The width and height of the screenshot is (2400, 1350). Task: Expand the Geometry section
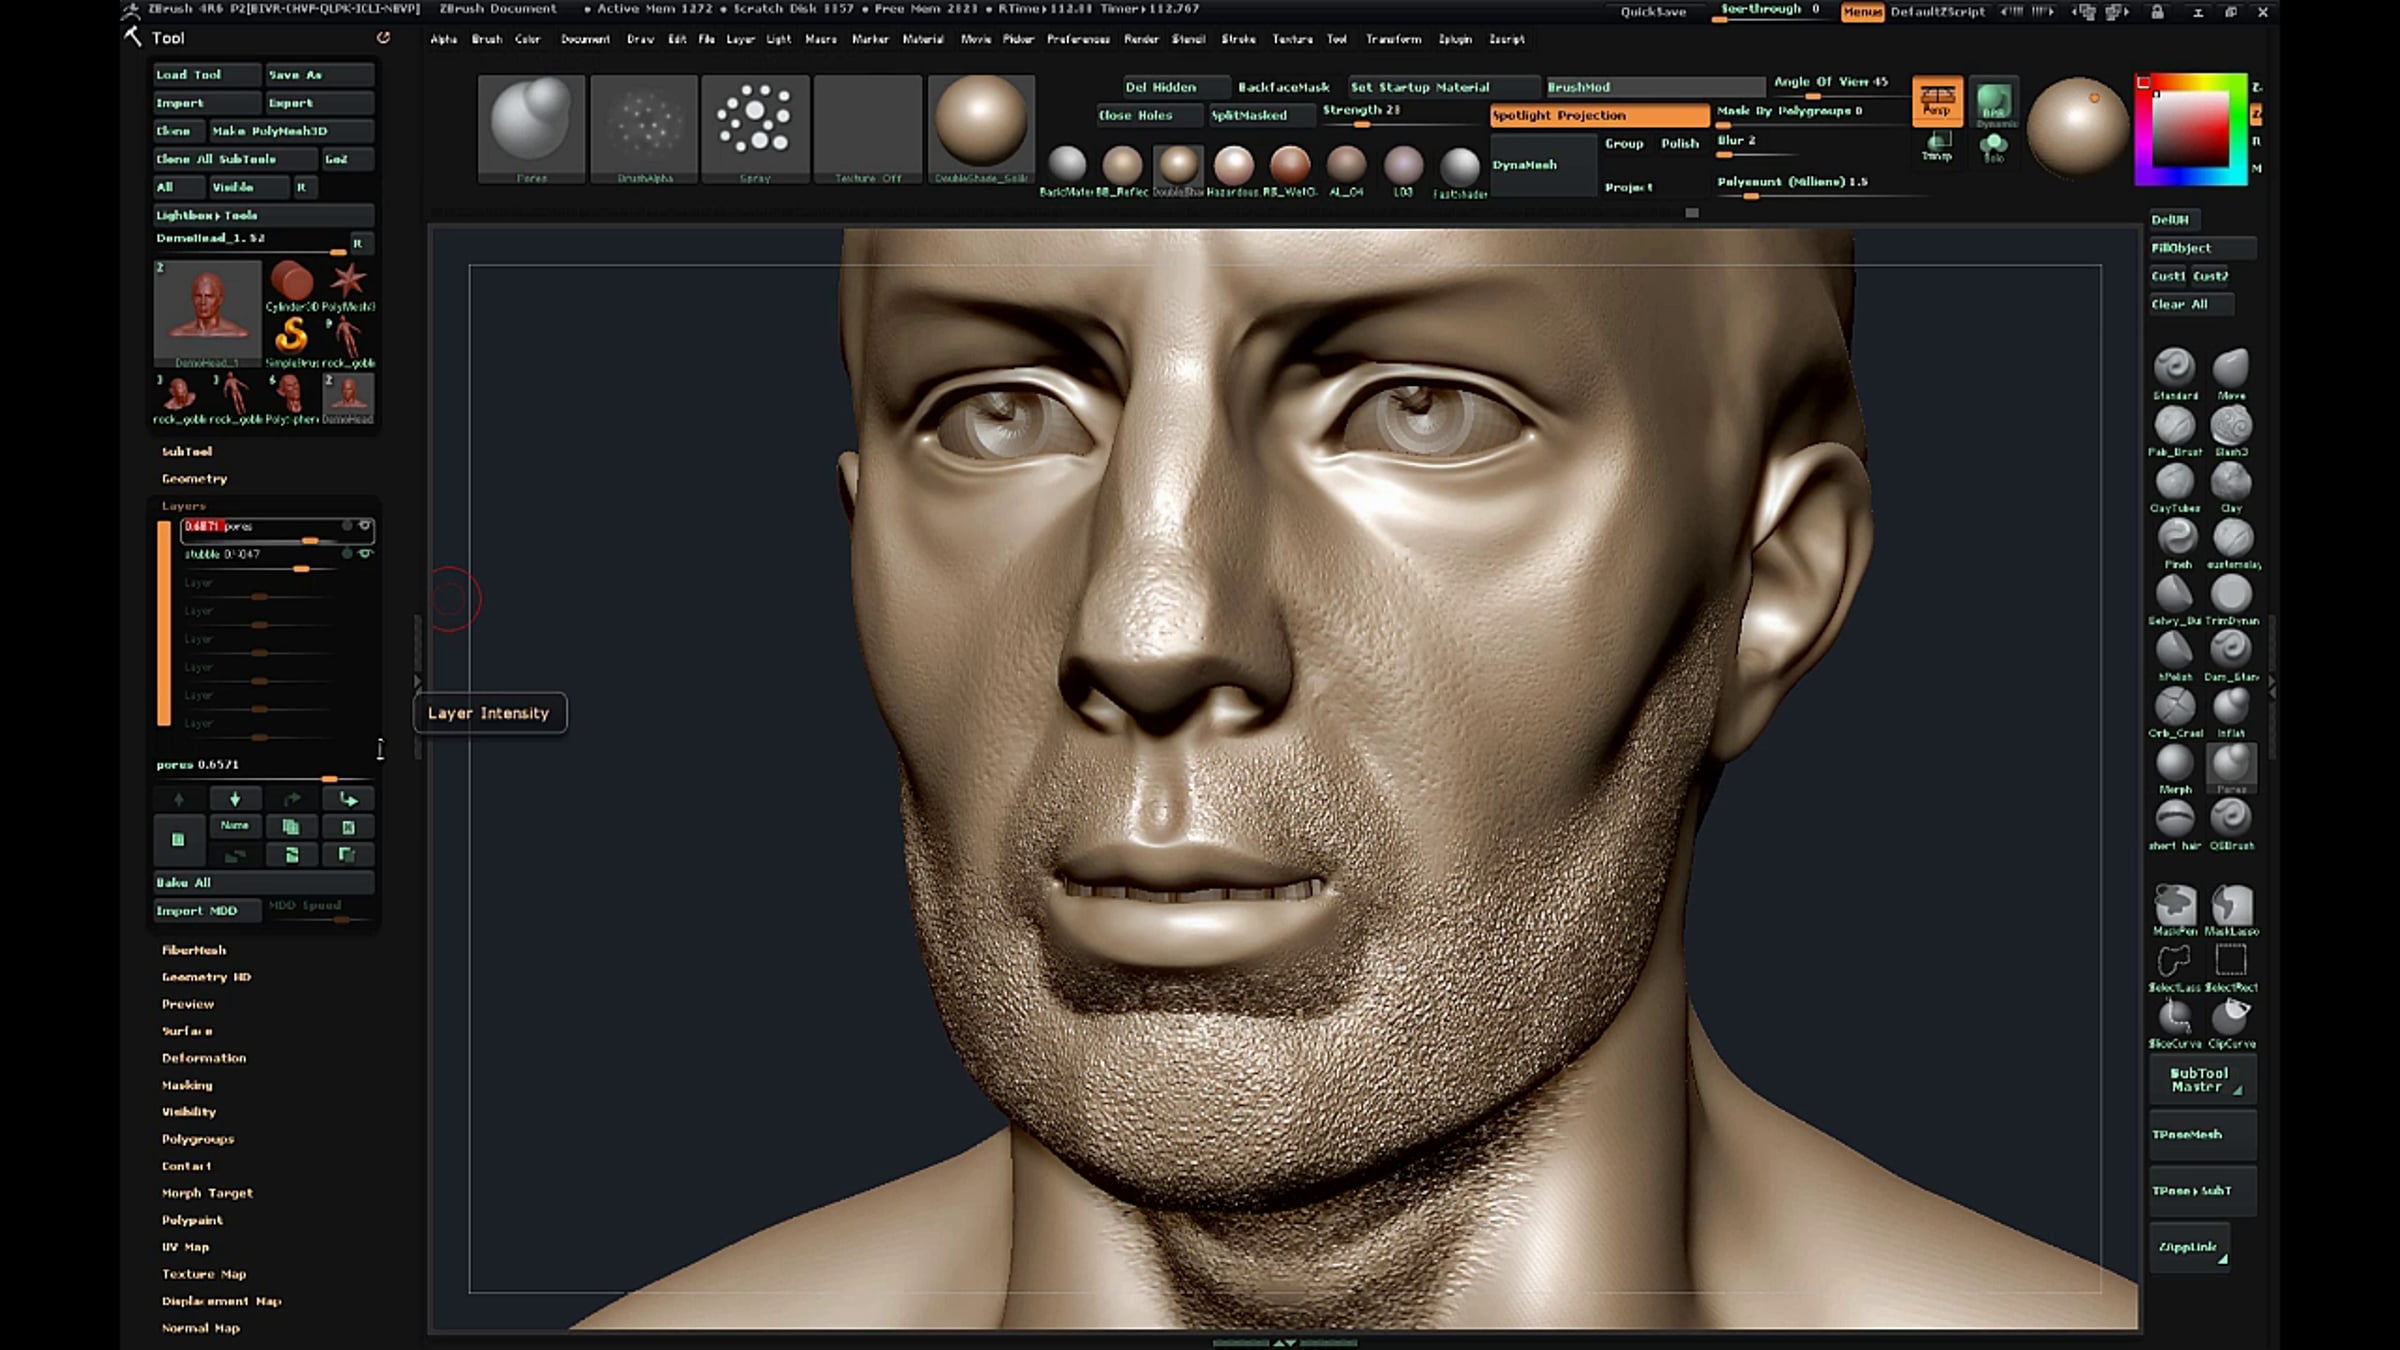(195, 479)
